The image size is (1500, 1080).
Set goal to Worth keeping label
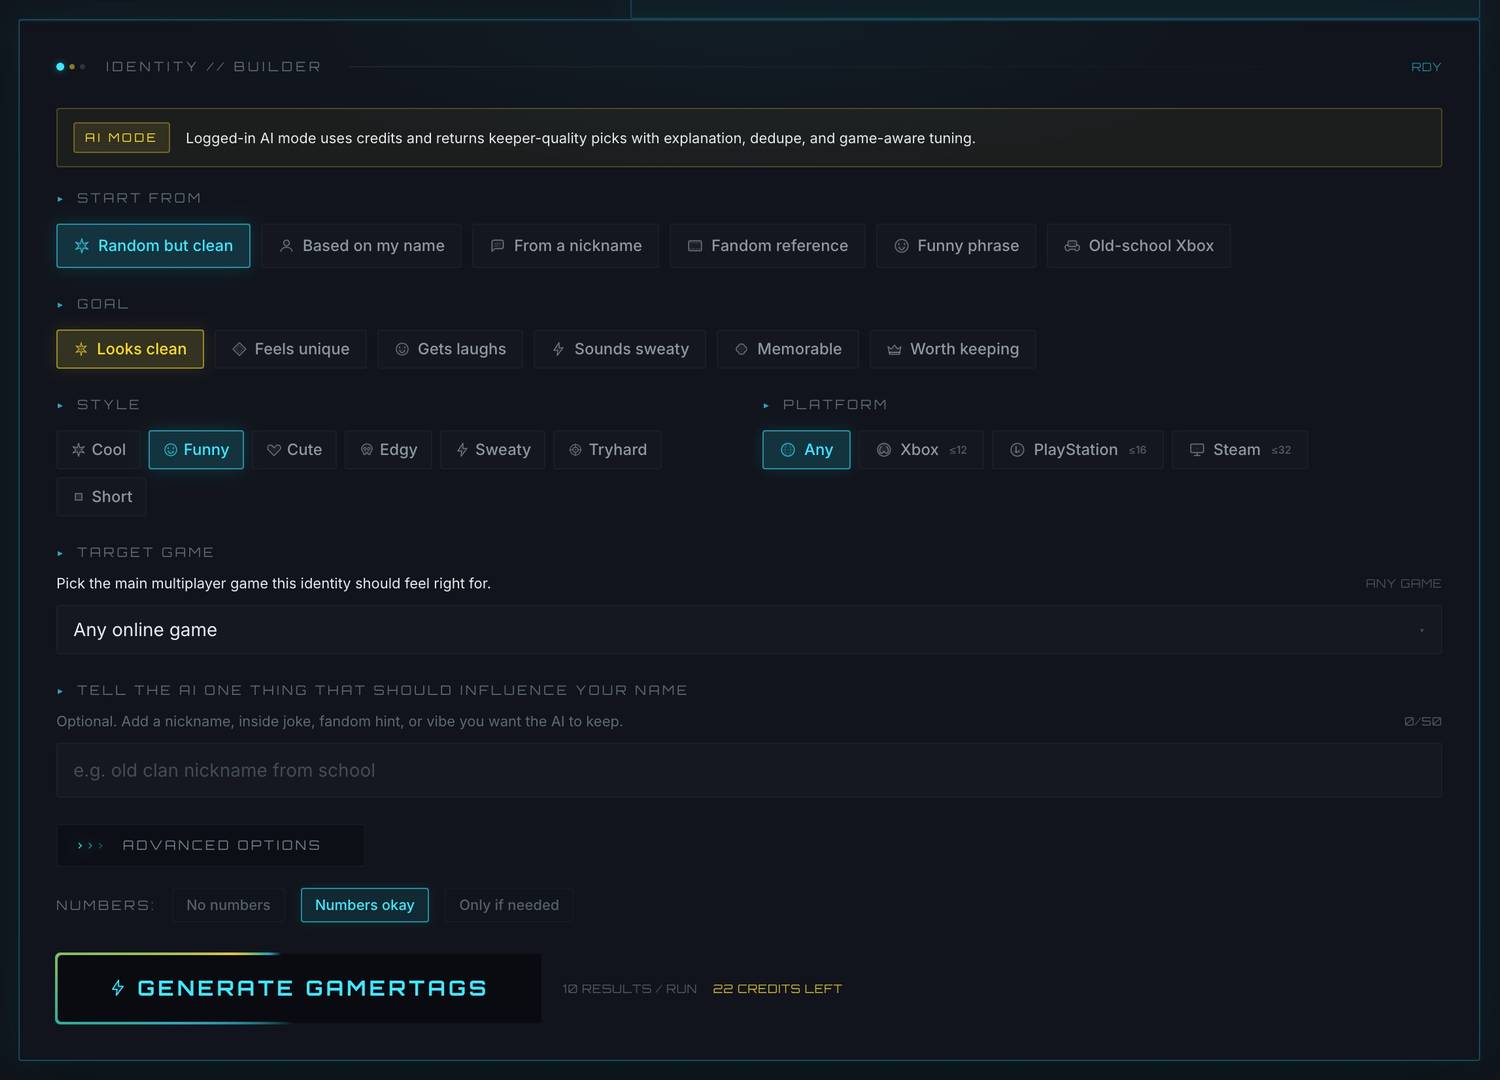964,349
